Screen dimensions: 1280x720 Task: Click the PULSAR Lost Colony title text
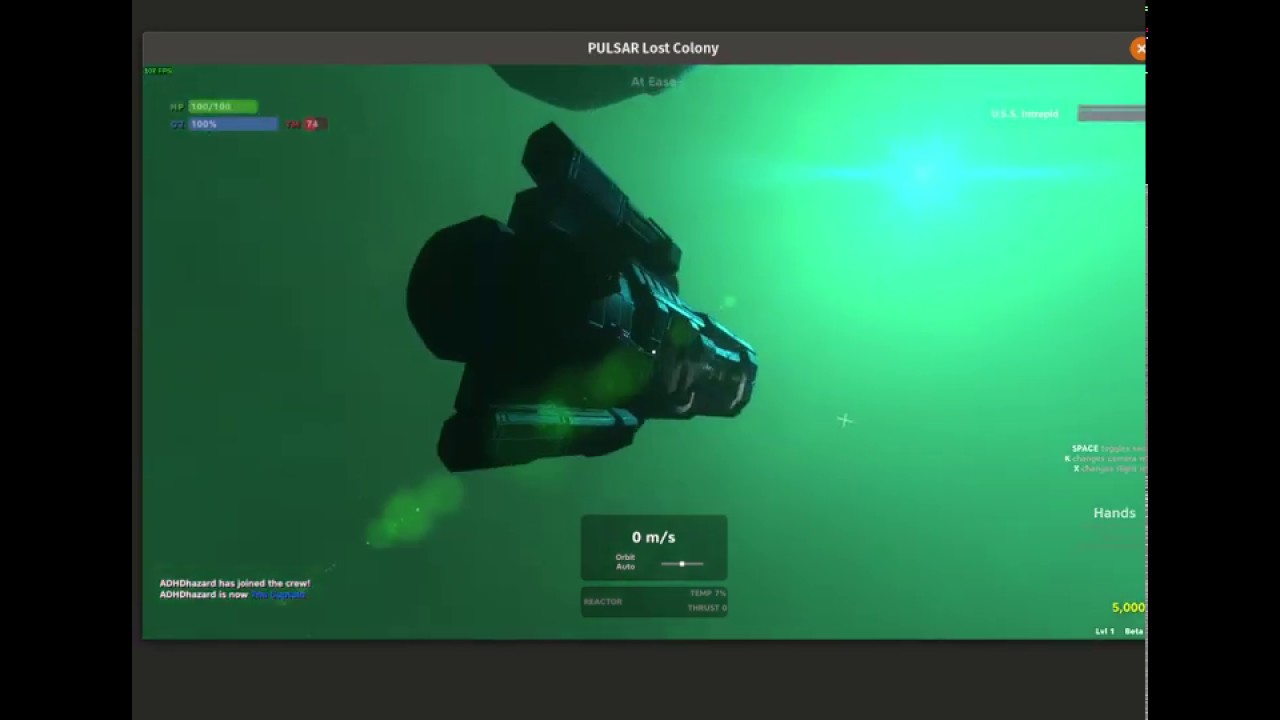(x=653, y=48)
